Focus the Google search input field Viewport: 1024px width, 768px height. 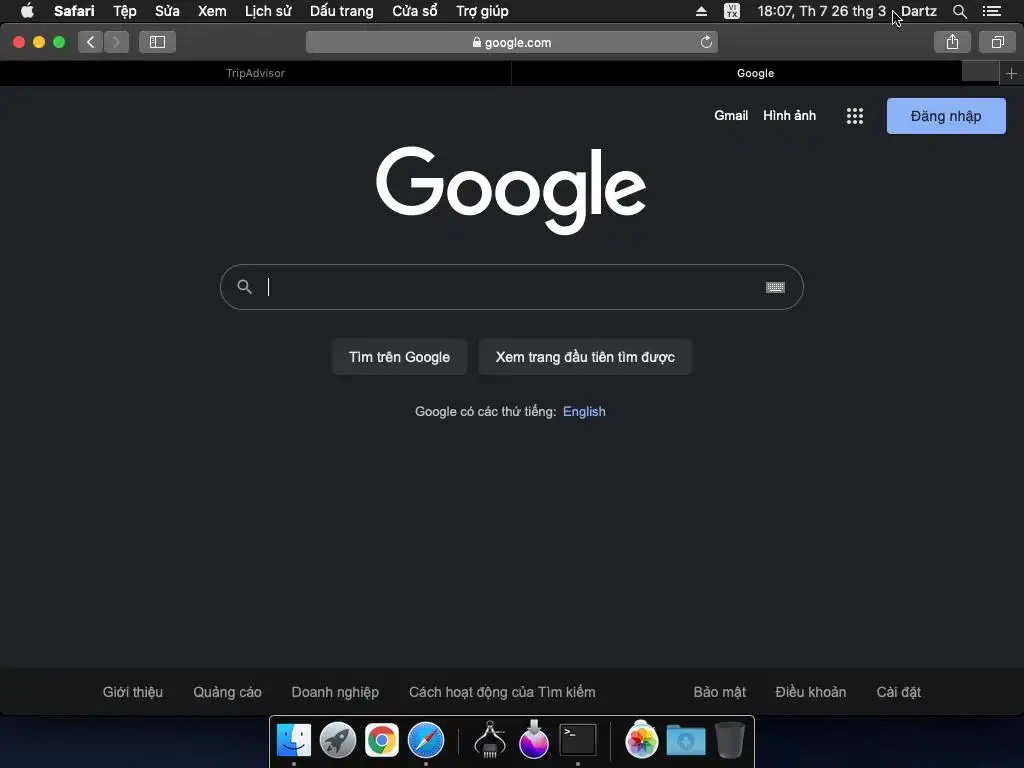[x=511, y=287]
